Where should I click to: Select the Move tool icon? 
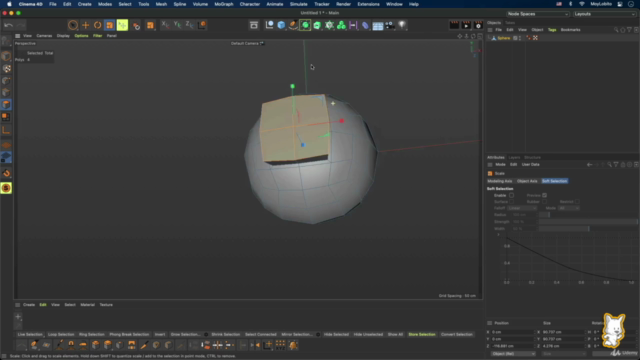click(x=85, y=25)
